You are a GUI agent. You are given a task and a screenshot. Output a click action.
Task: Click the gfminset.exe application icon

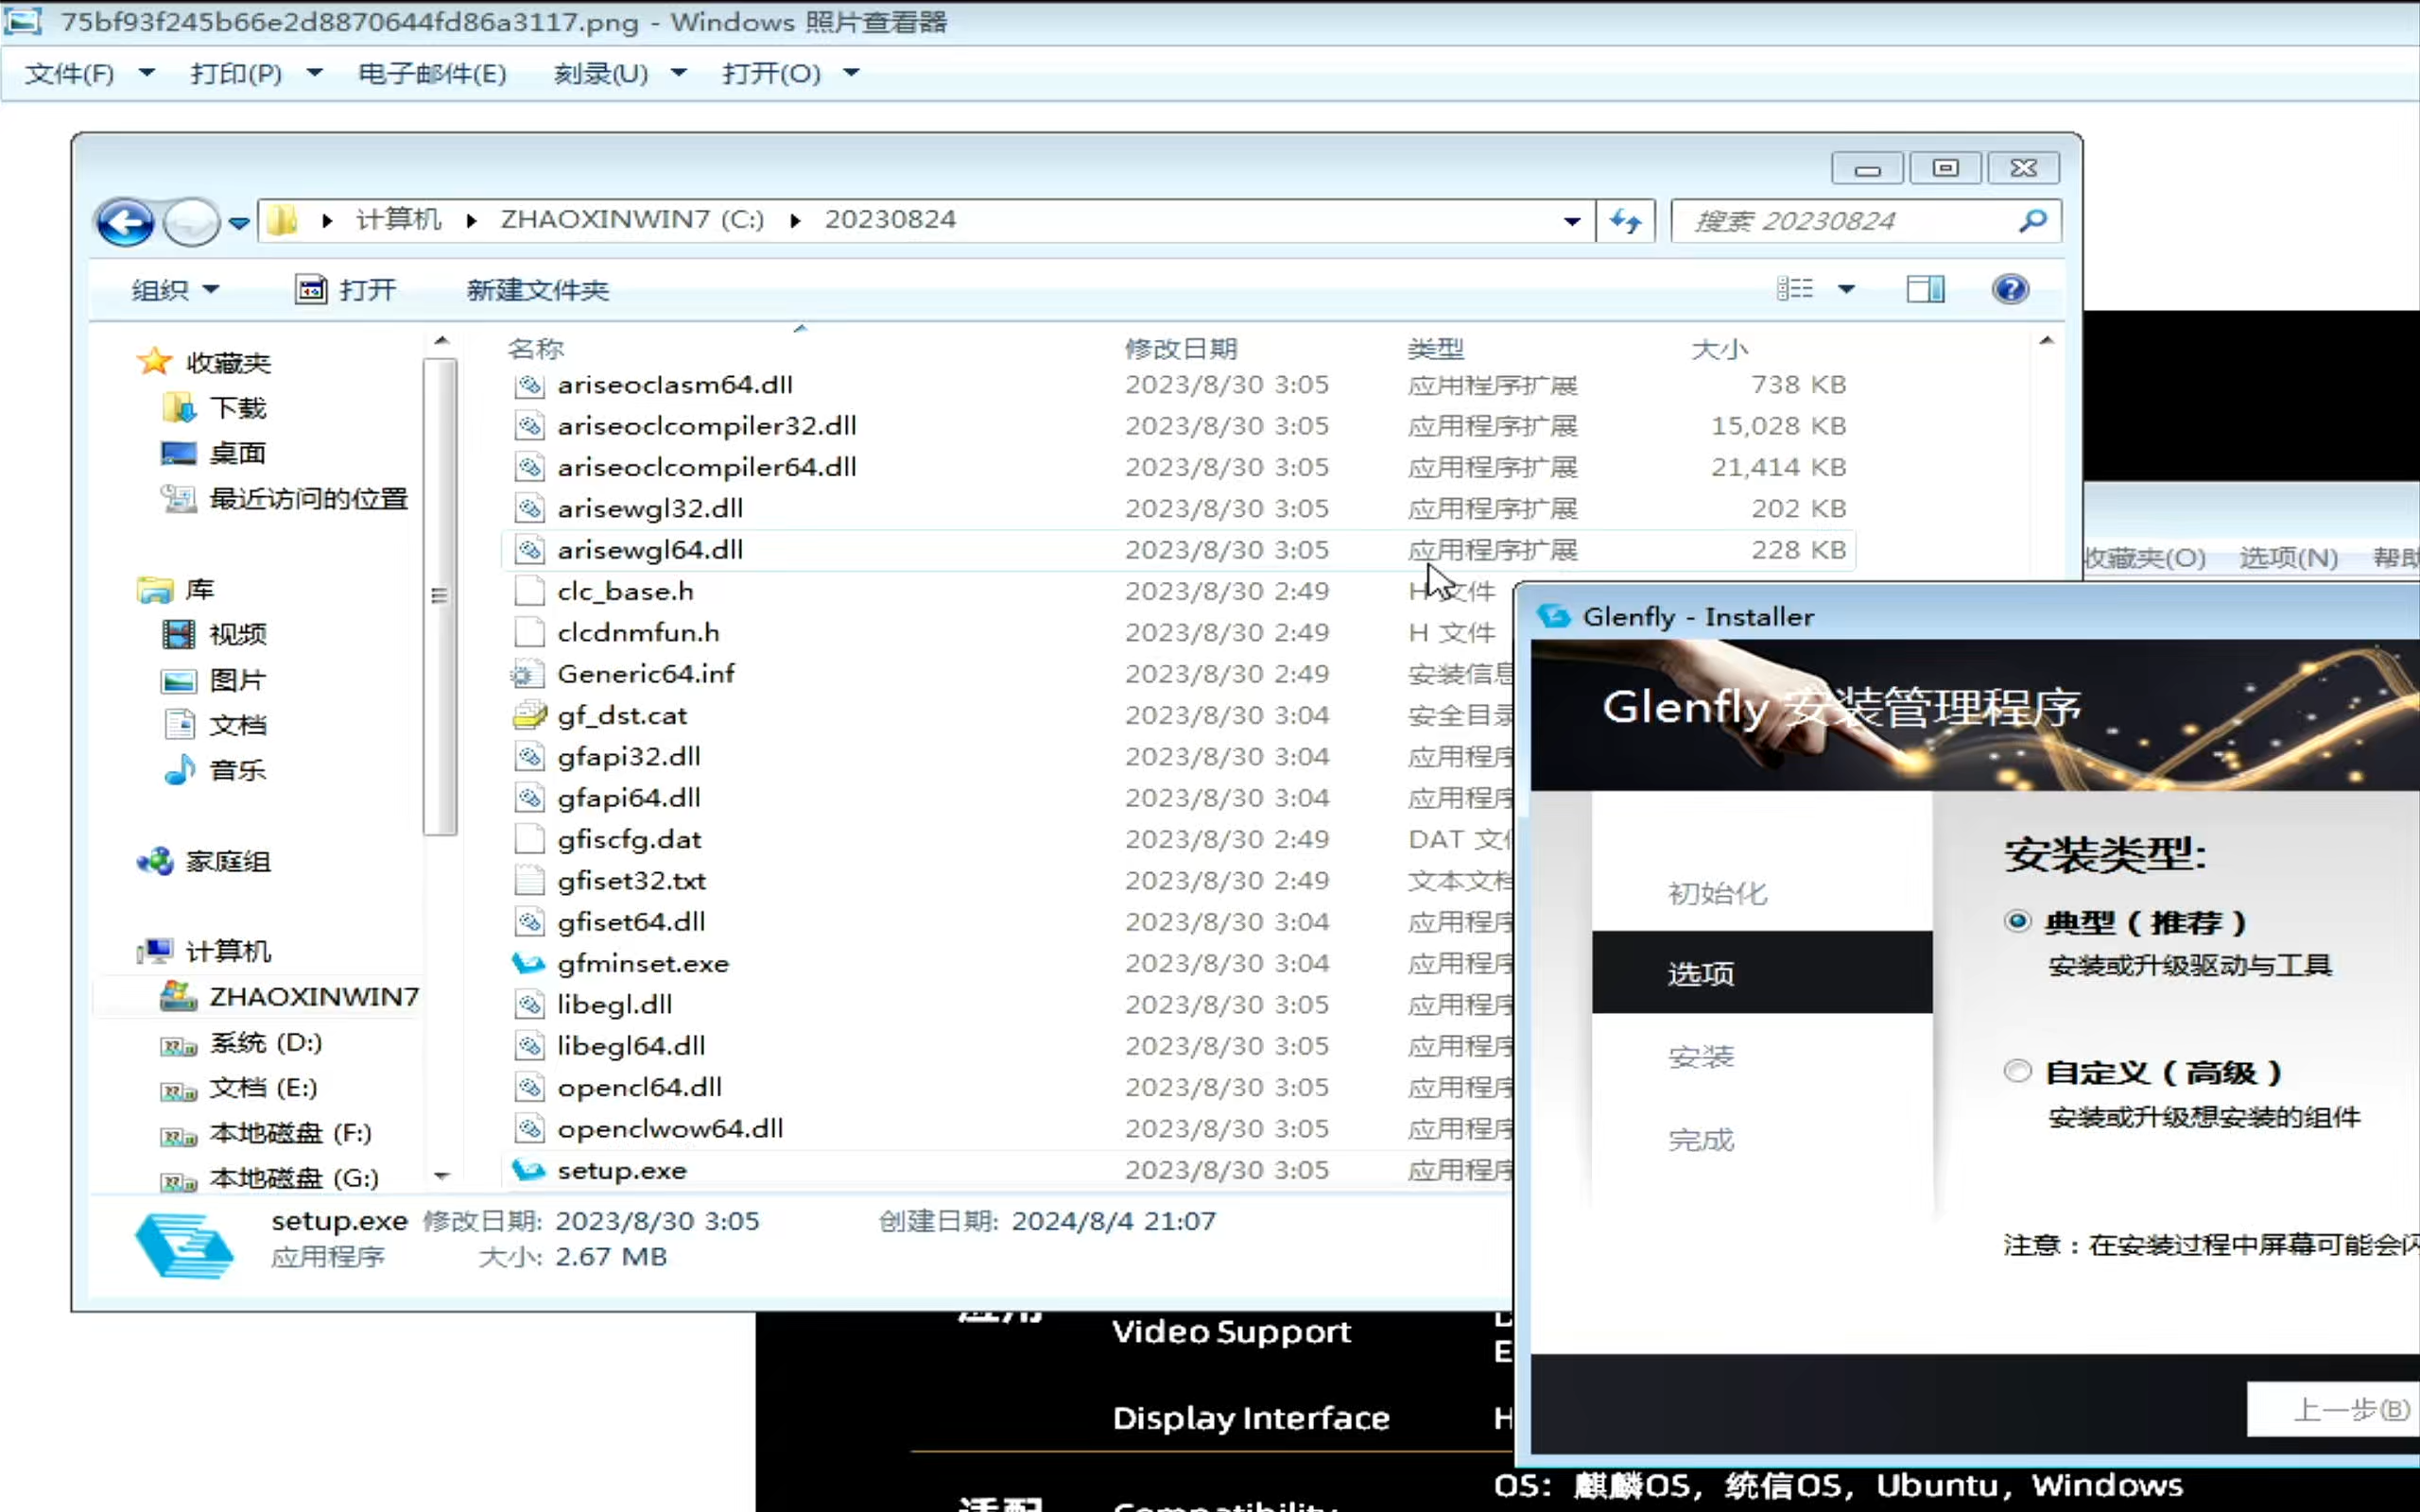(x=529, y=963)
